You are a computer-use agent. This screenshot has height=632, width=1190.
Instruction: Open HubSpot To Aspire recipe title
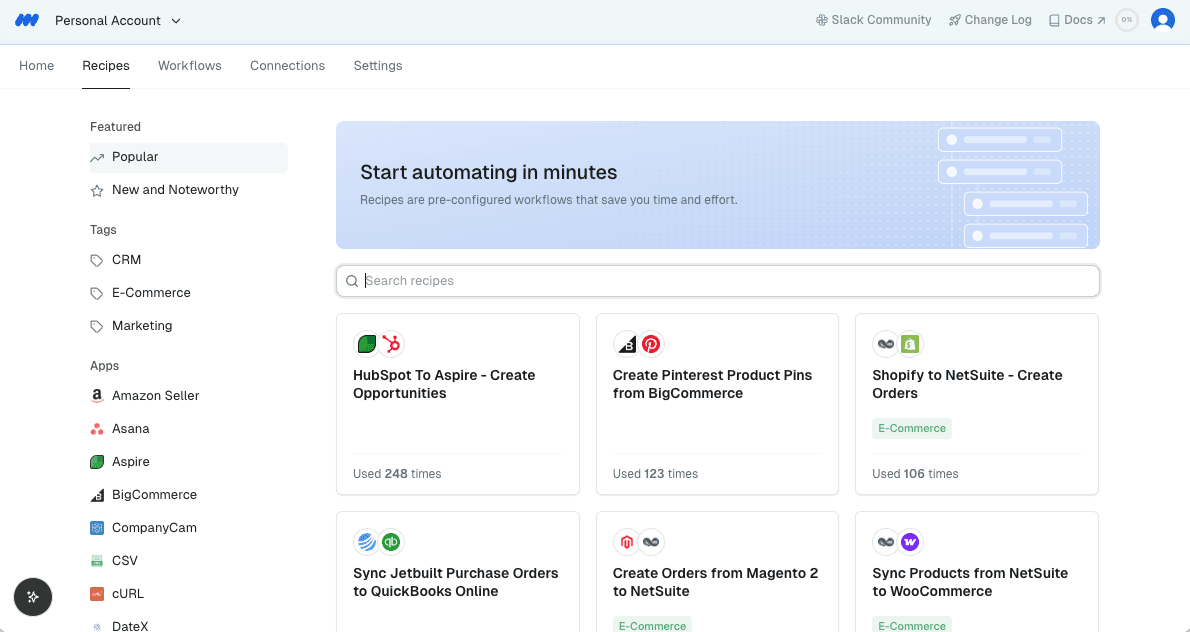pos(444,384)
